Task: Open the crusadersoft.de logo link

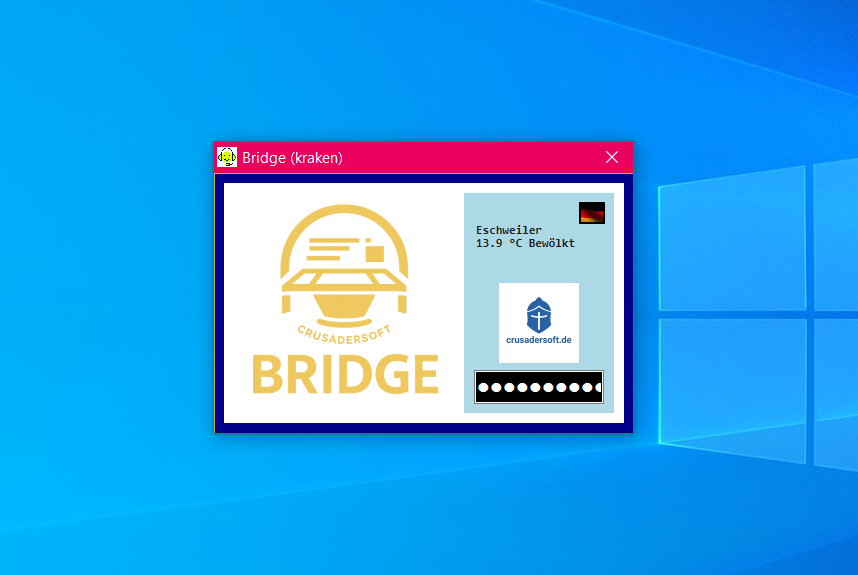Action: (538, 323)
